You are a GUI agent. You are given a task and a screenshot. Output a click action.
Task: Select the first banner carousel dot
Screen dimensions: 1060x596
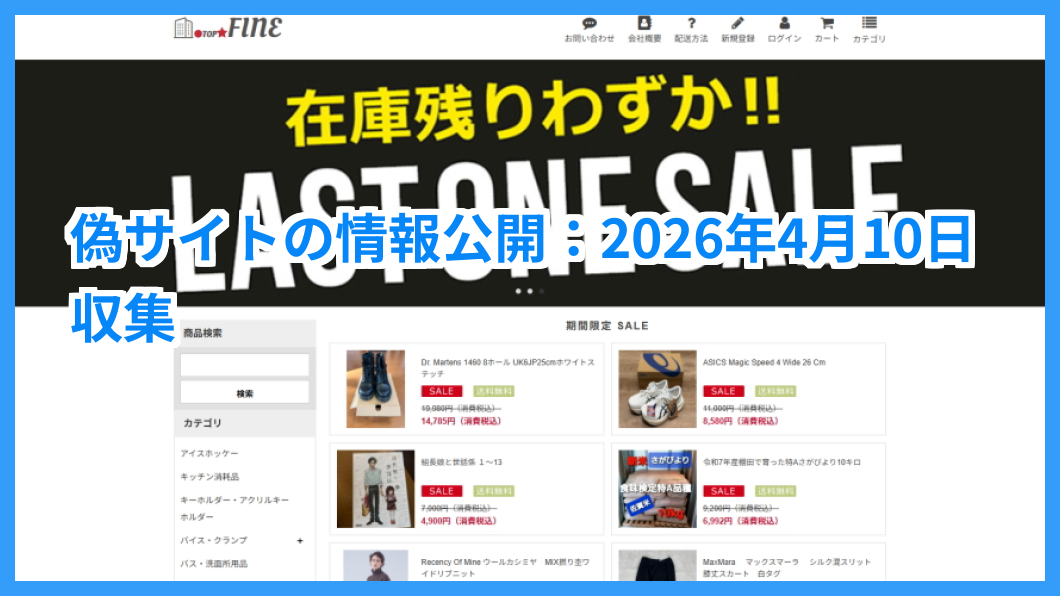[518, 291]
